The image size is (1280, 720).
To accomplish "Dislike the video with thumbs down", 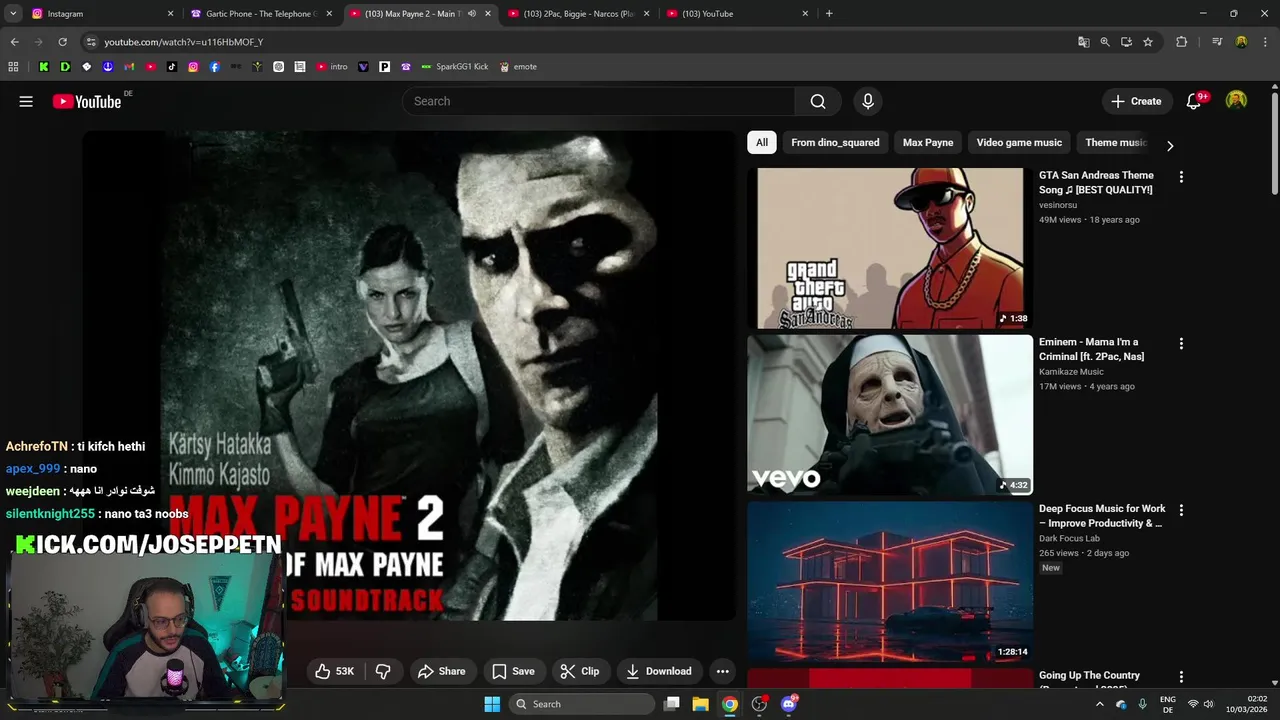I will tap(383, 671).
